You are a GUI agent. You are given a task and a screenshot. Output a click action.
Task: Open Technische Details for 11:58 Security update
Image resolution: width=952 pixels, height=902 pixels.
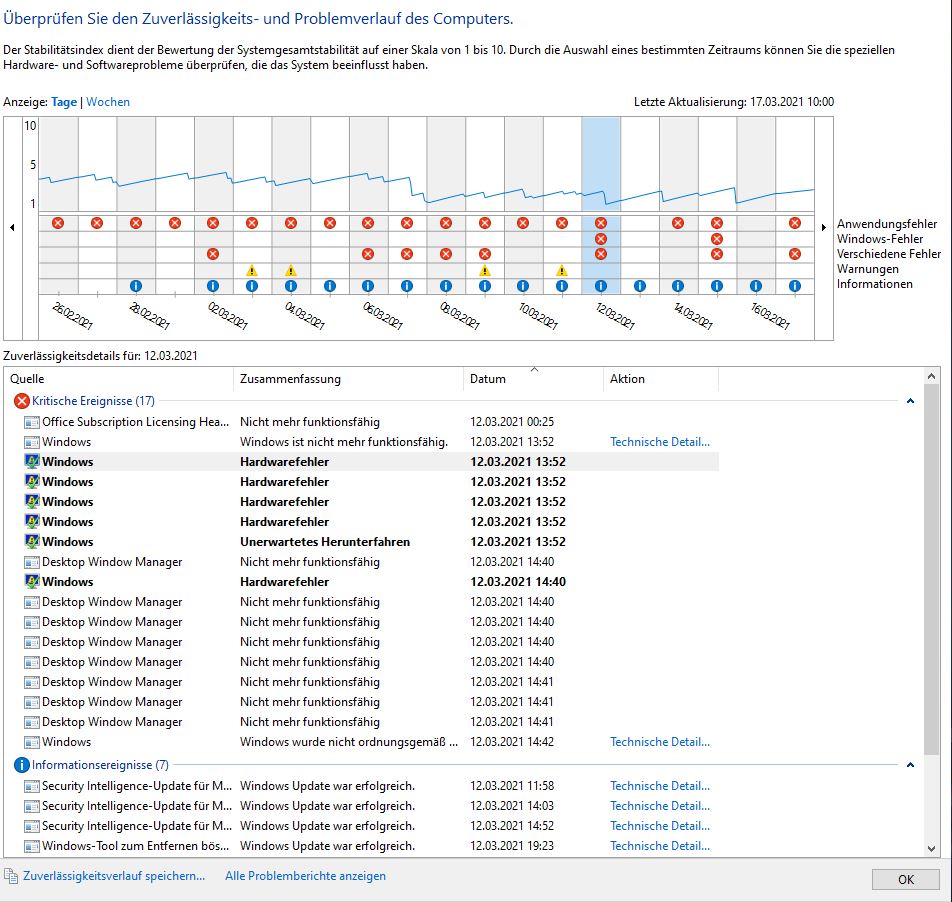click(660, 786)
